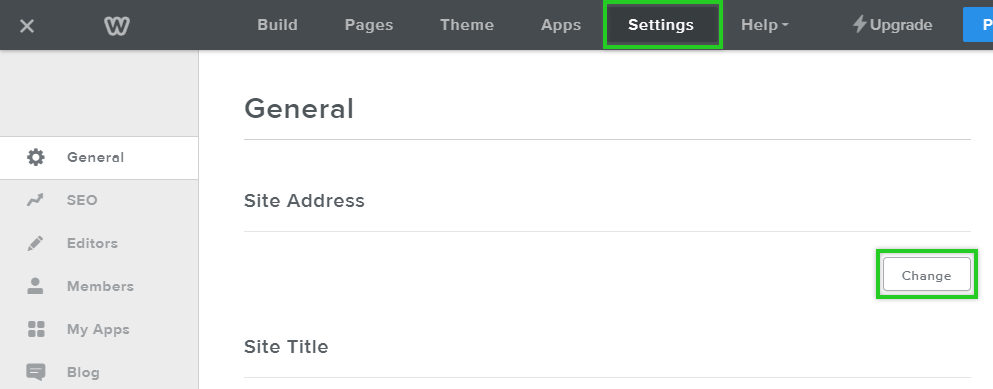Open Members settings section

[x=99, y=286]
